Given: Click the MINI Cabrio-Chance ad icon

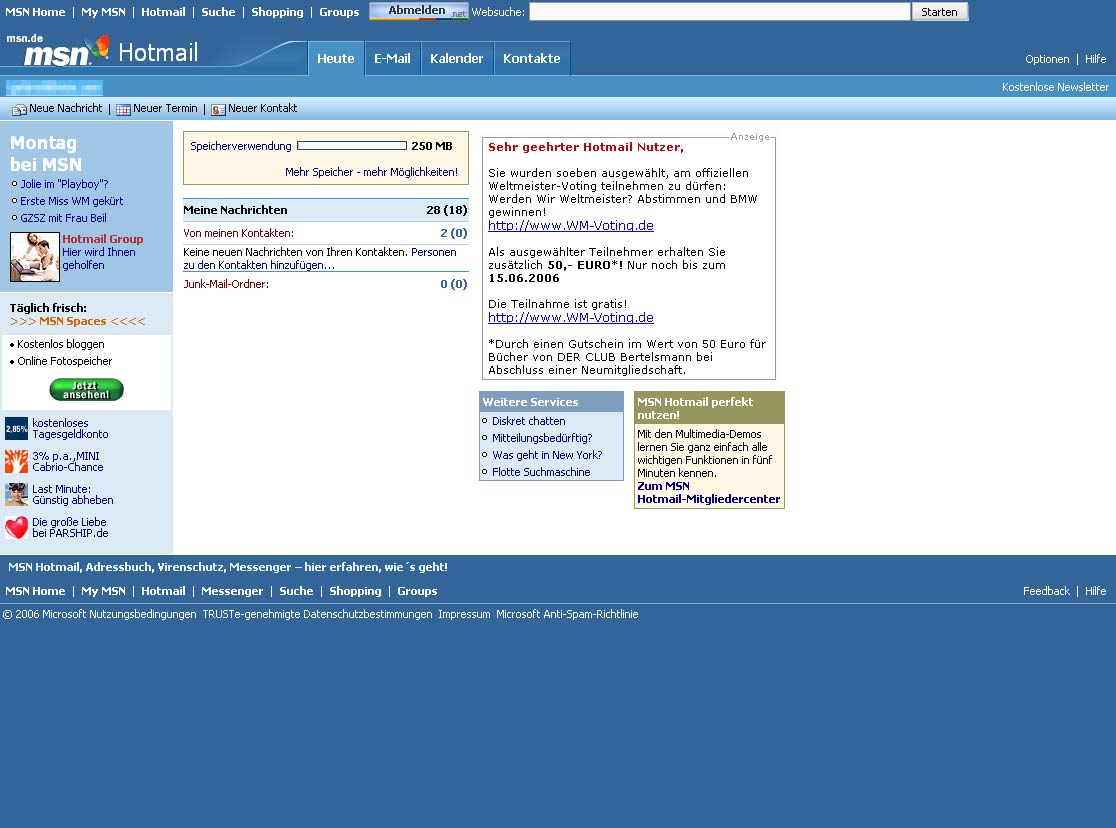Looking at the screenshot, I should (16, 461).
